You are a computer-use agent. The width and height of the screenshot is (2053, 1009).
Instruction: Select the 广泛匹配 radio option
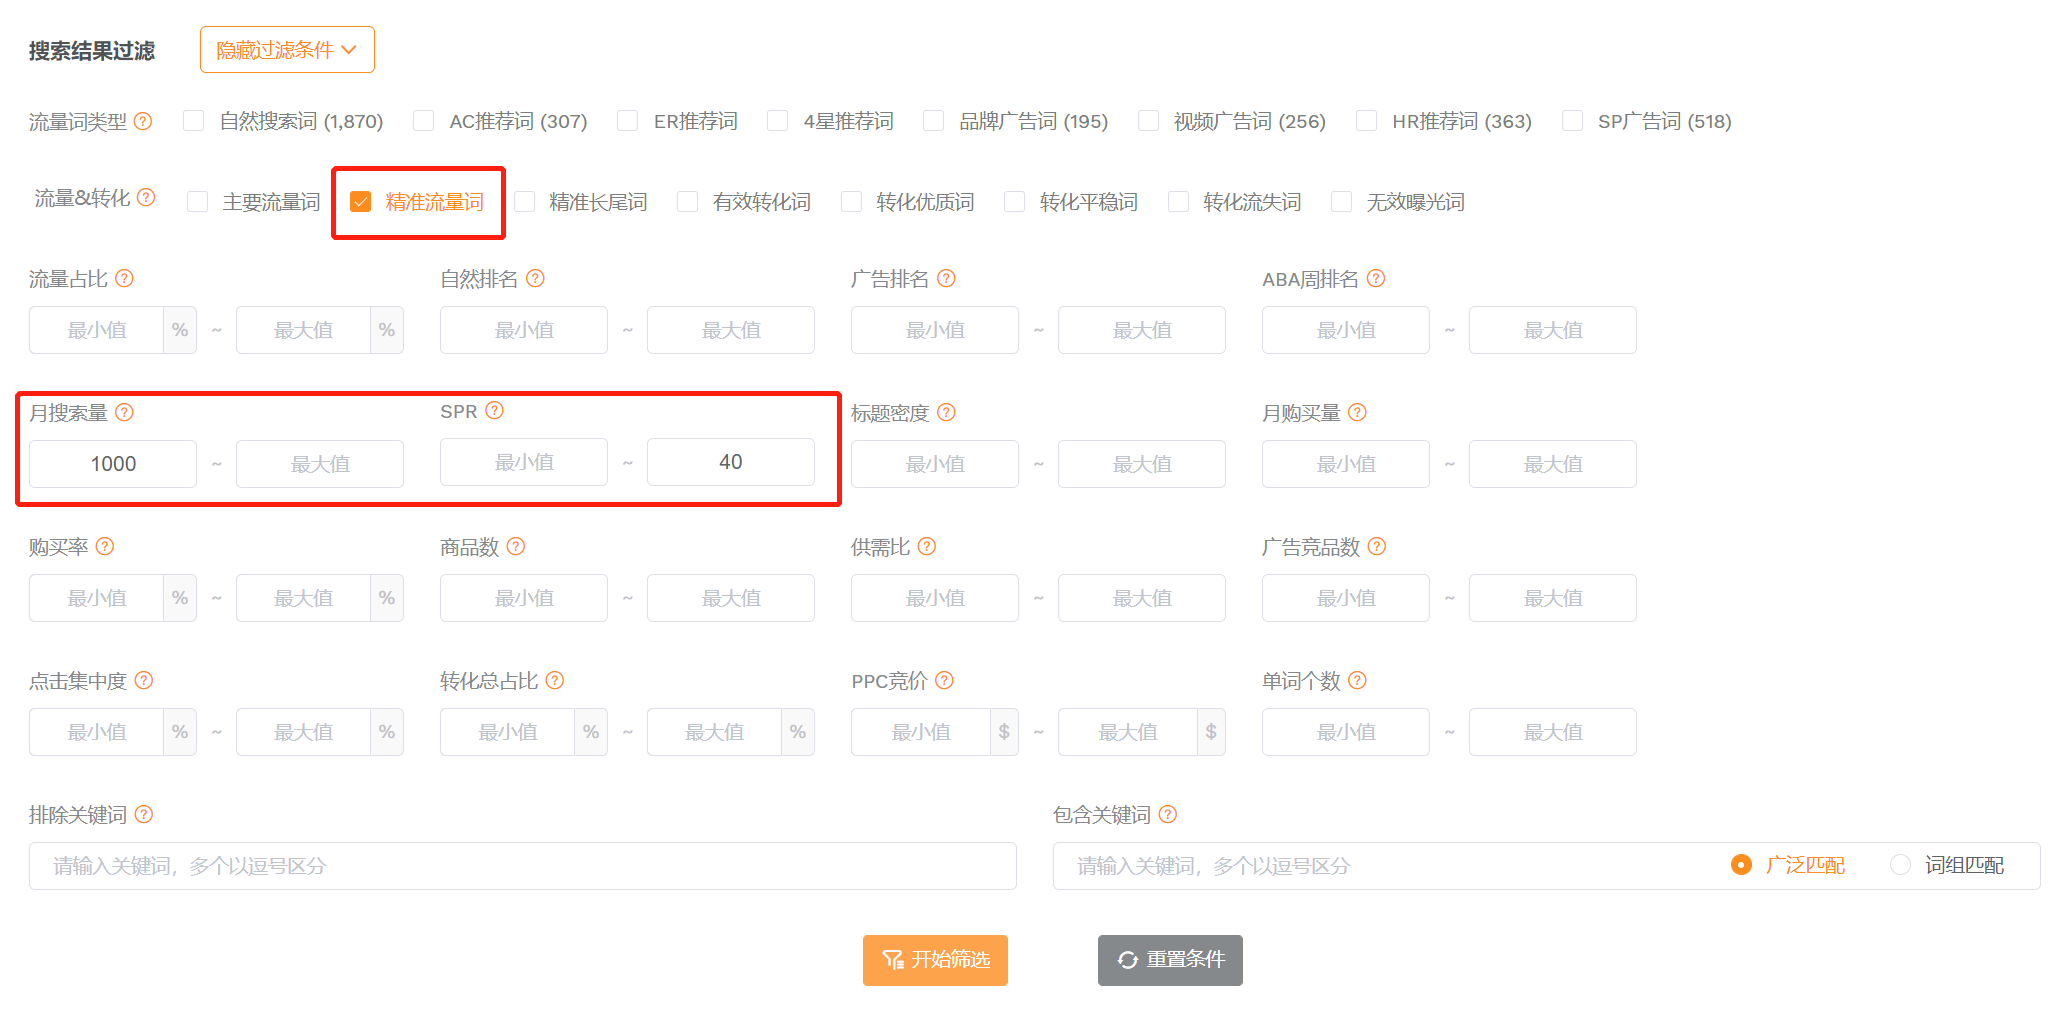pos(1741,865)
